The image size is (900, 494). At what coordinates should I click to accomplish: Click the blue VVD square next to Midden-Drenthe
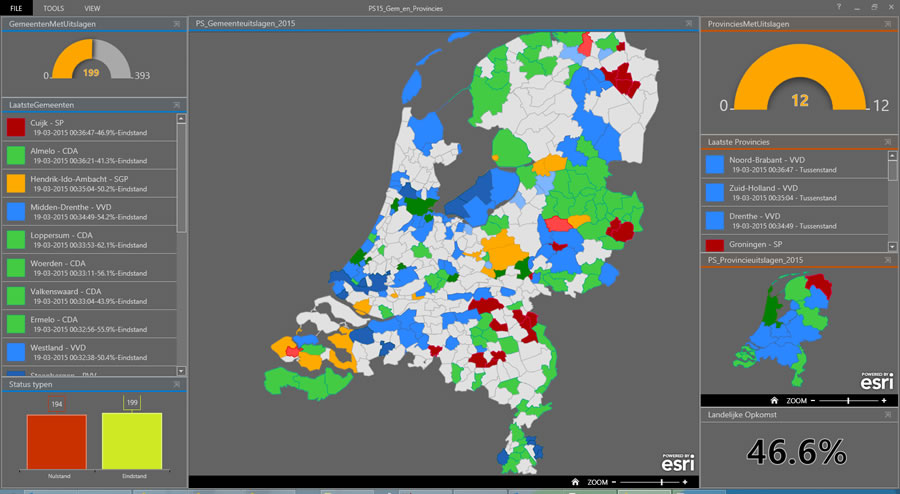(x=15, y=211)
